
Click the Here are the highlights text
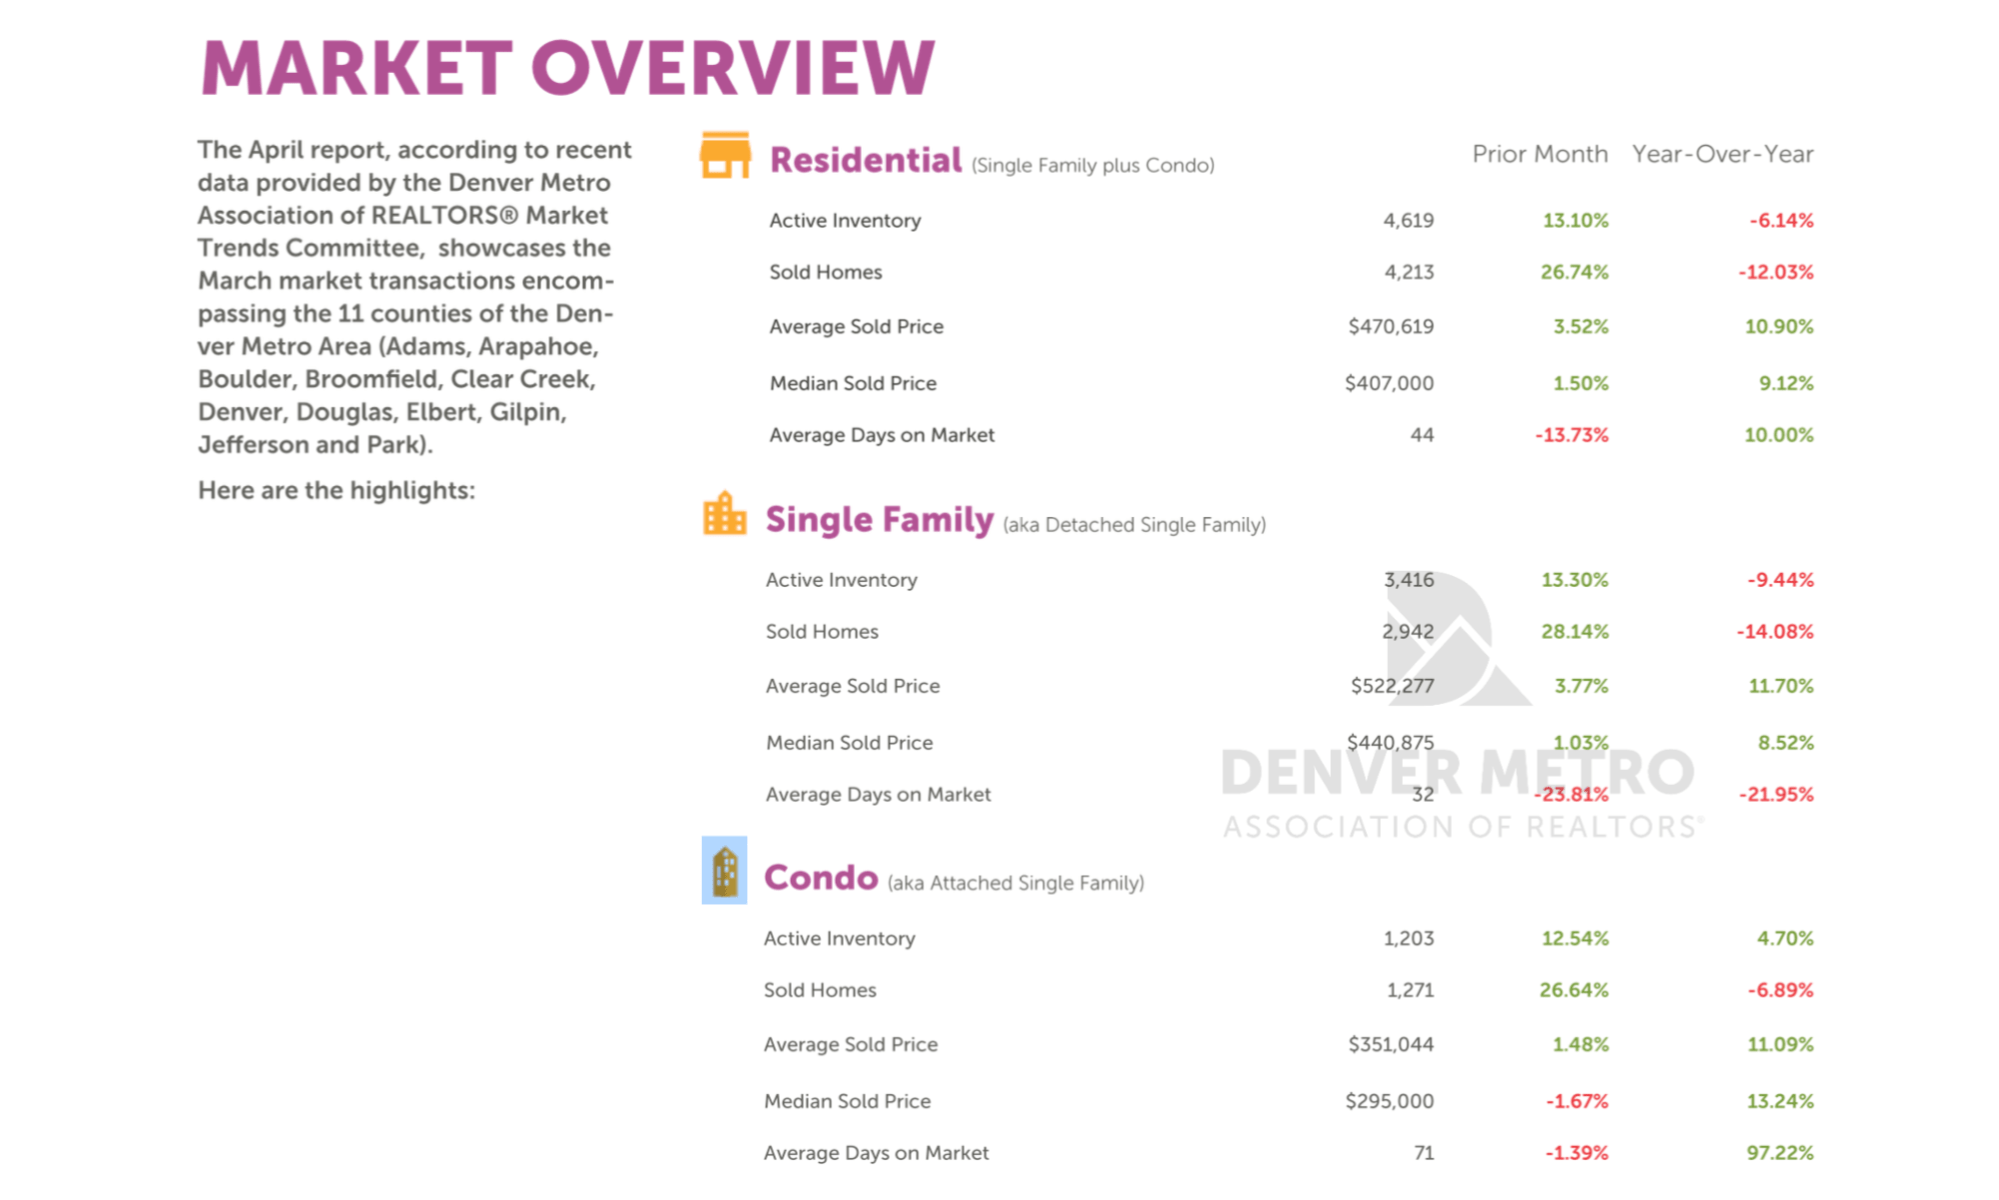tap(336, 490)
